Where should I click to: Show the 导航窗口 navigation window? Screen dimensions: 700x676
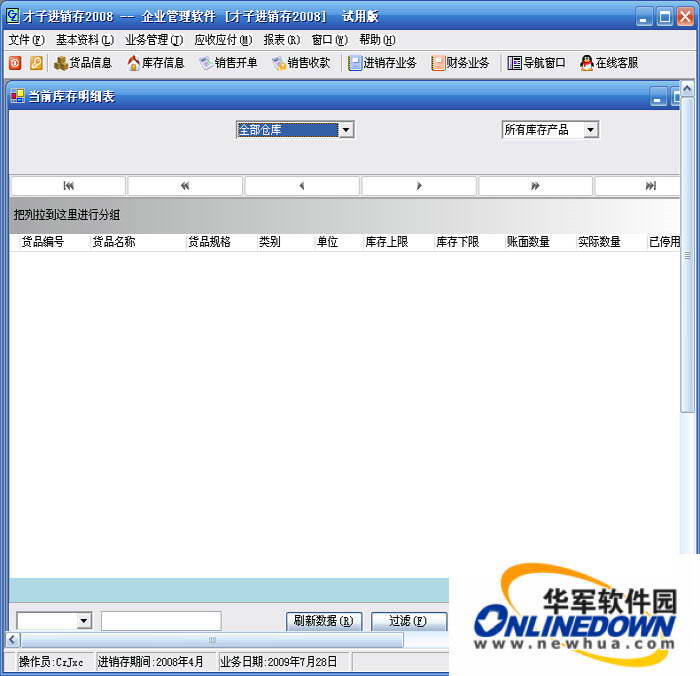(x=536, y=63)
